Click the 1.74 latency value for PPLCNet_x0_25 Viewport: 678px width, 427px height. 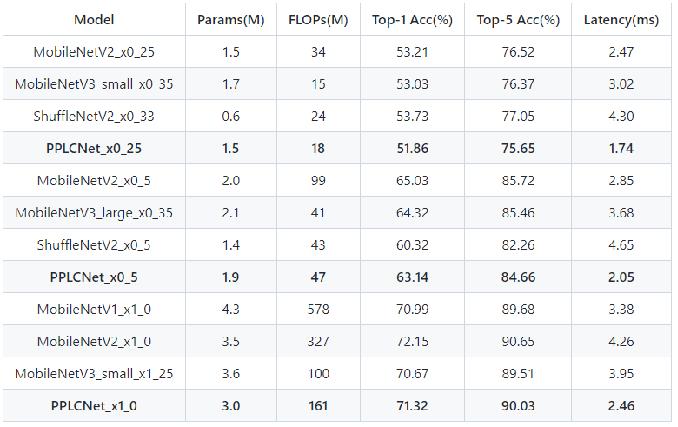click(x=621, y=148)
